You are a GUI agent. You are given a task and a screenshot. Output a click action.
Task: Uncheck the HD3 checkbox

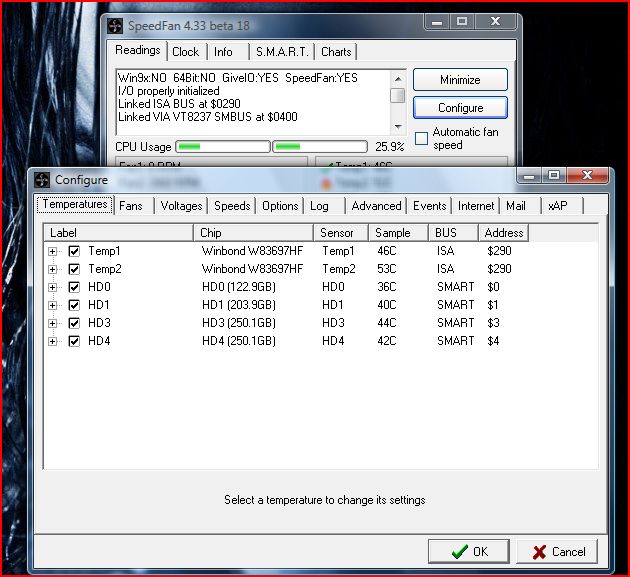click(74, 323)
